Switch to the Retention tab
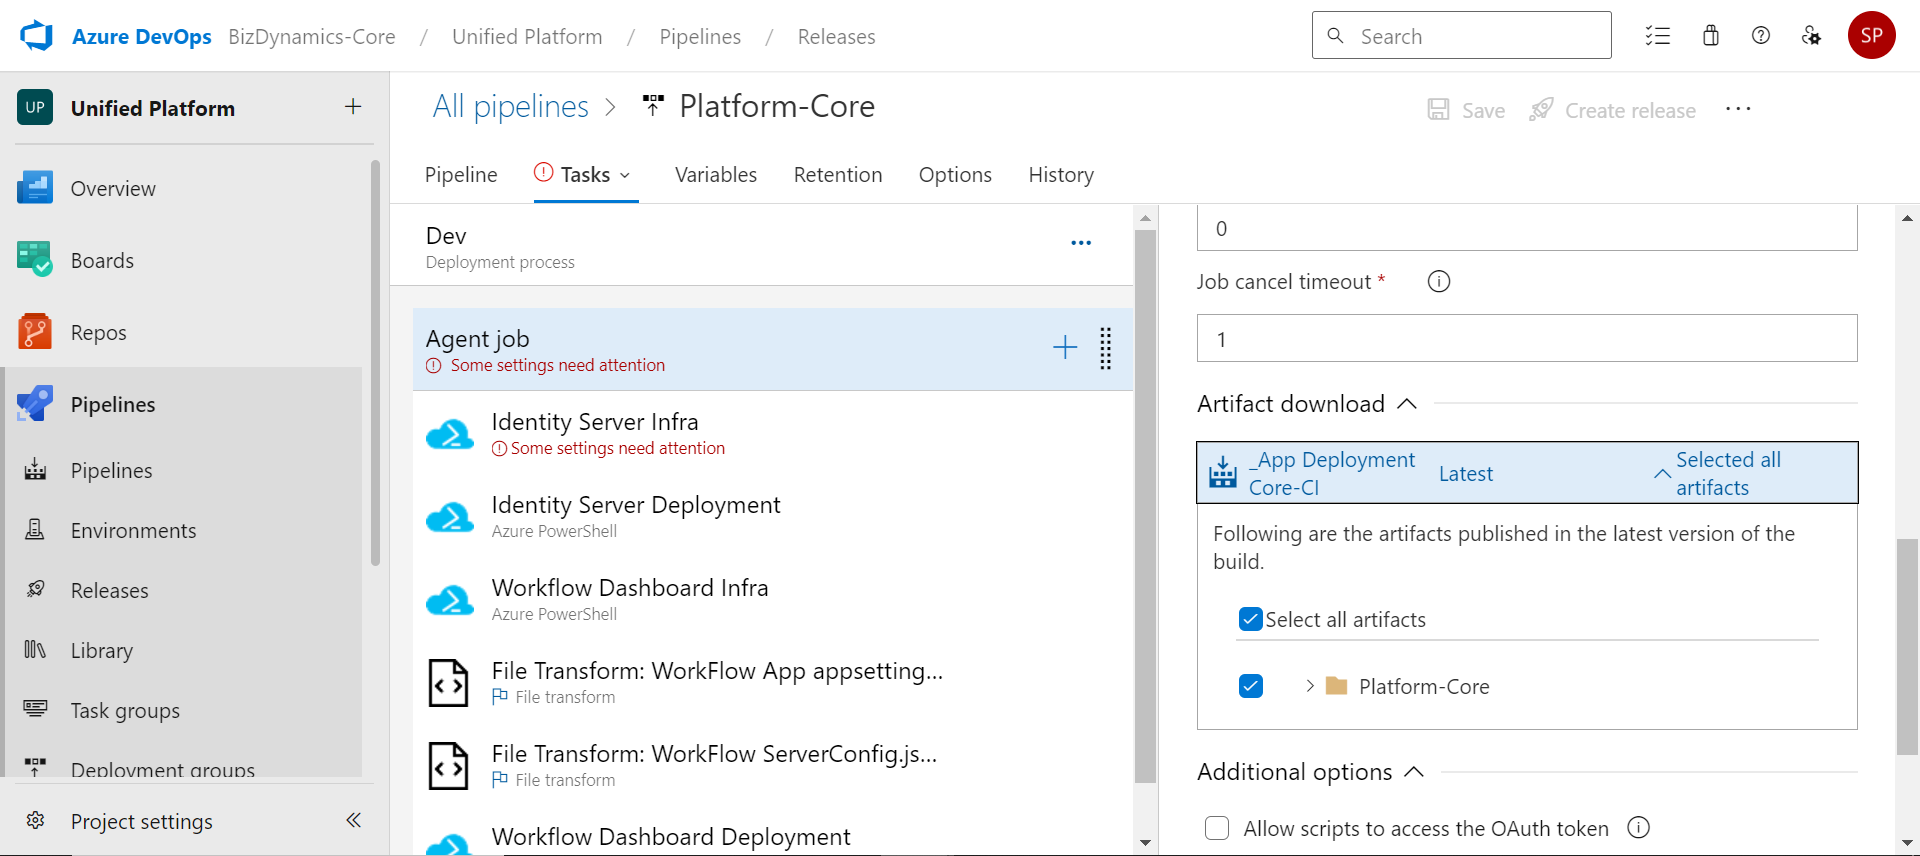 pyautogui.click(x=838, y=175)
